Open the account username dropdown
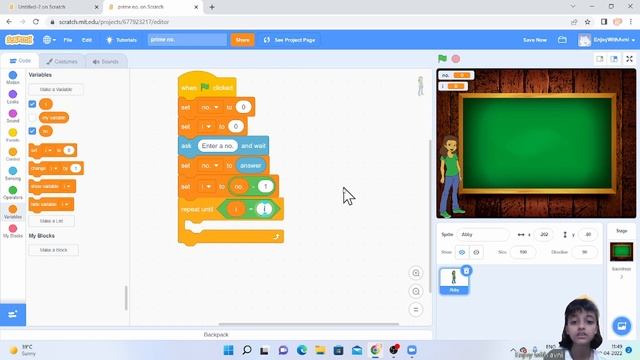Screen dimensions: 640x360 pyautogui.click(x=608, y=40)
